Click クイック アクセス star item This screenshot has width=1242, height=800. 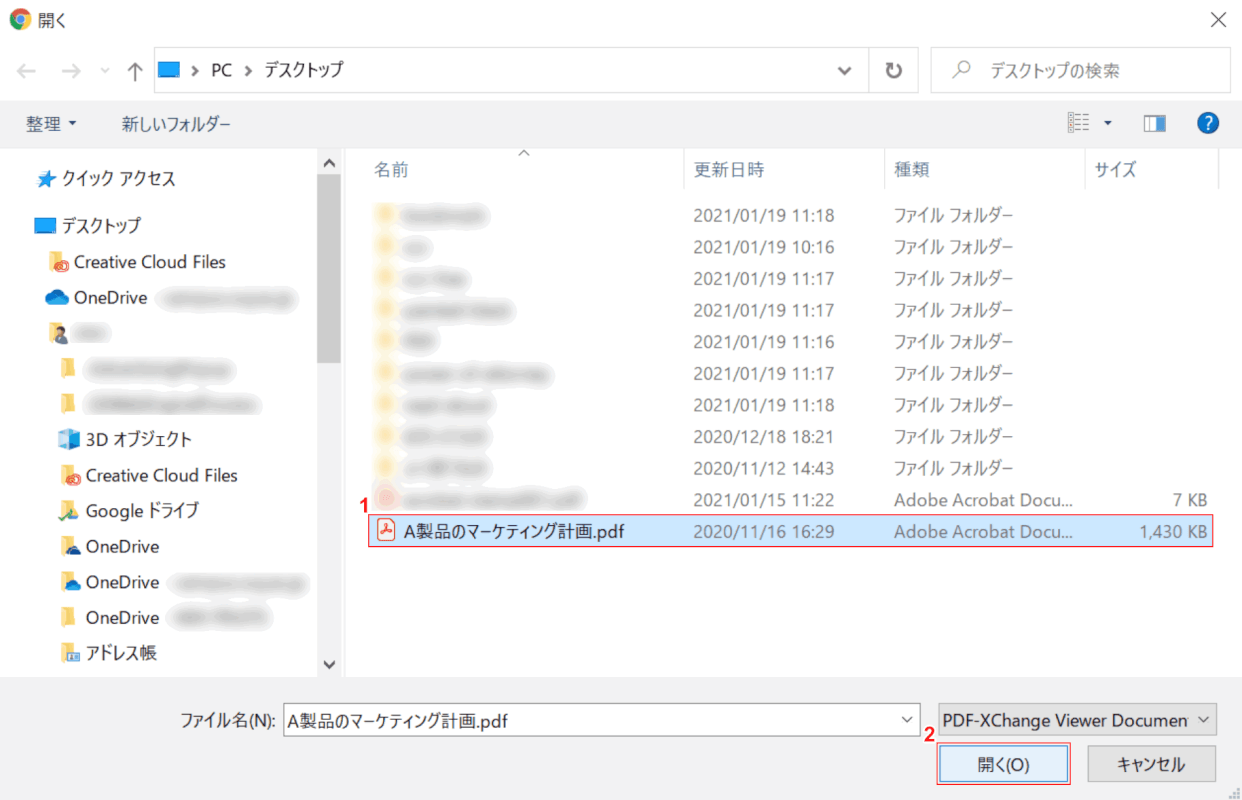click(x=118, y=179)
